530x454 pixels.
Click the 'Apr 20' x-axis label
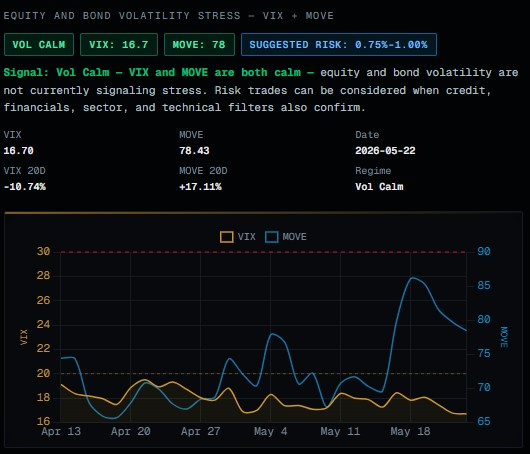[131, 431]
